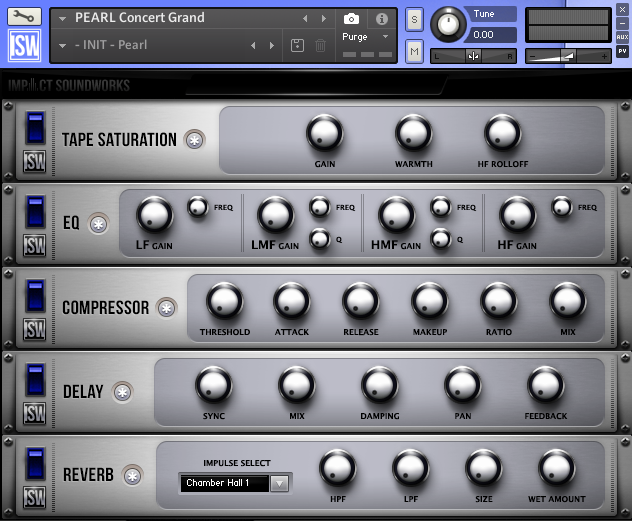This screenshot has width=632, height=521.
Task: Click the Delay Sync knob
Action: pyautogui.click(x=214, y=385)
